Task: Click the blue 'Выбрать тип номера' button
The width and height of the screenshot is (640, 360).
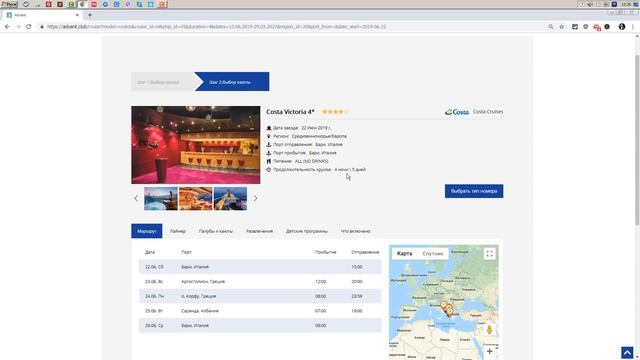Action: click(x=474, y=191)
